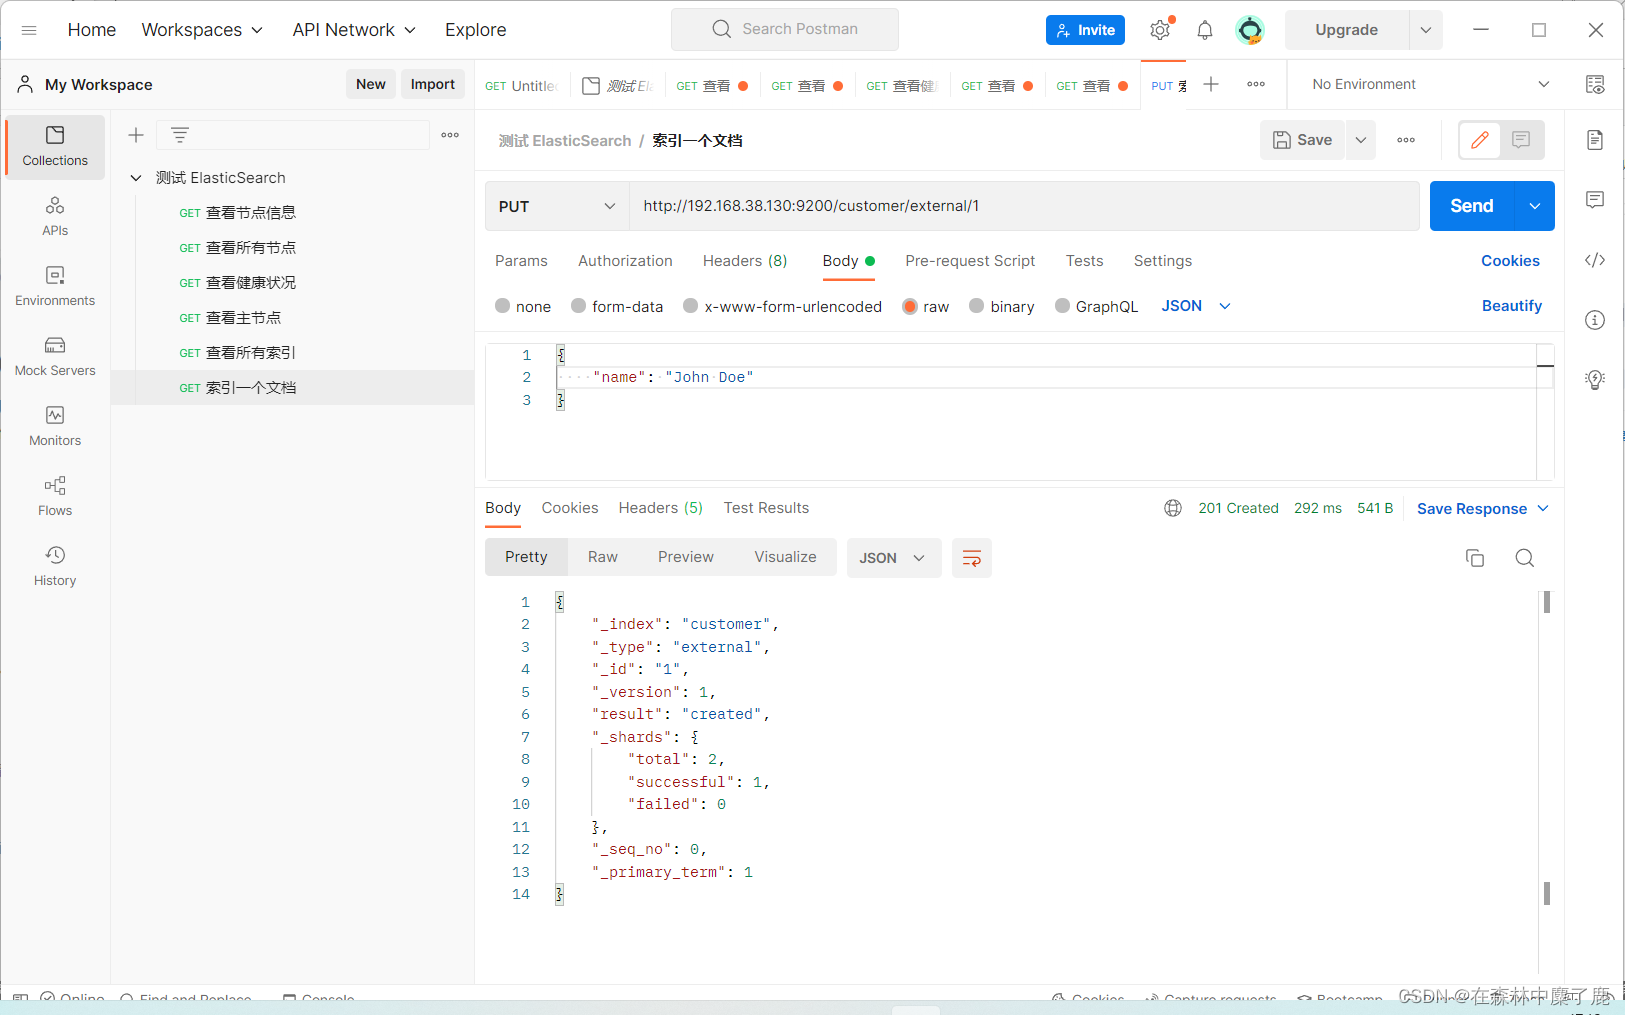Click the Send button
The width and height of the screenshot is (1625, 1015).
point(1472,206)
